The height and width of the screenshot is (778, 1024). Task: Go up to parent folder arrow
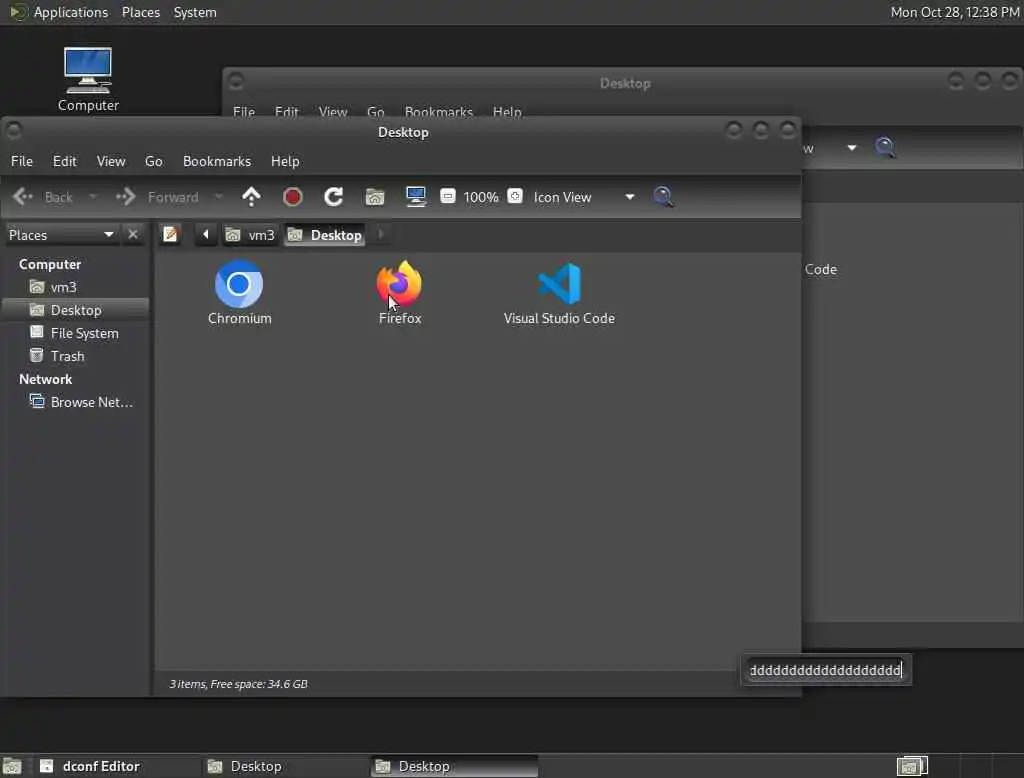click(251, 197)
